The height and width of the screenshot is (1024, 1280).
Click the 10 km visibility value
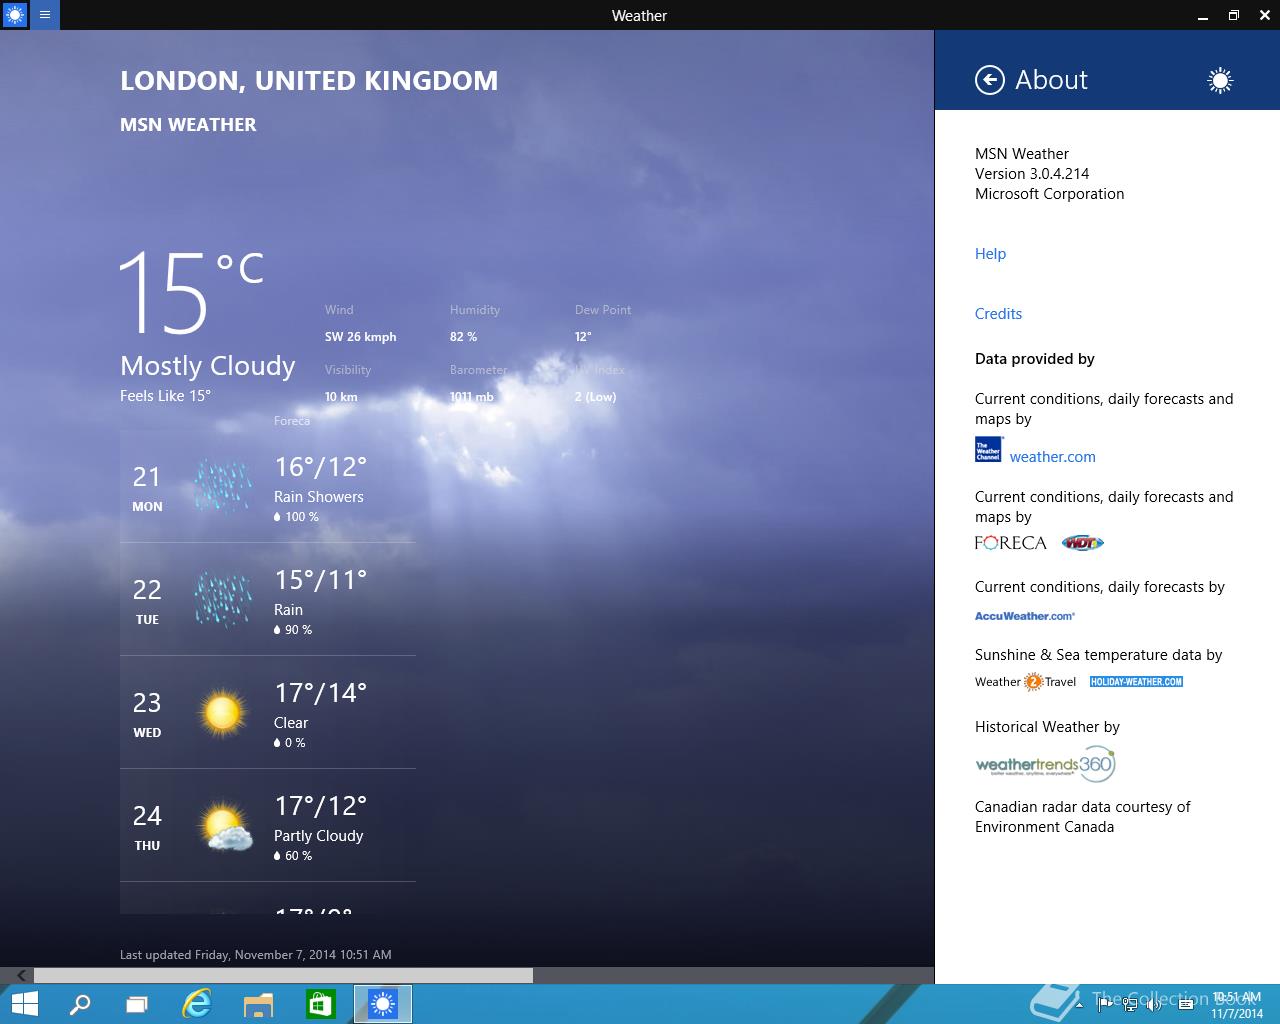(341, 397)
